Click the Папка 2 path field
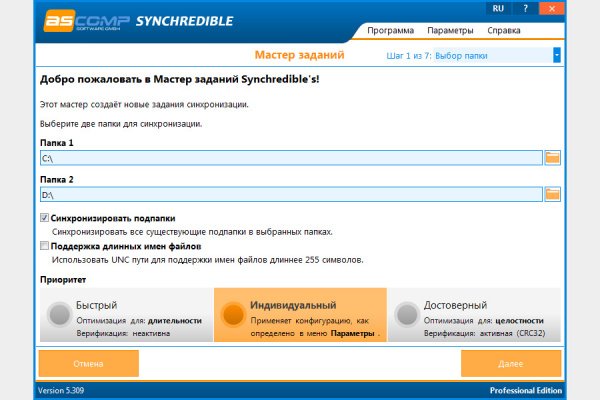Viewport: 600px width, 400px height. 291,194
